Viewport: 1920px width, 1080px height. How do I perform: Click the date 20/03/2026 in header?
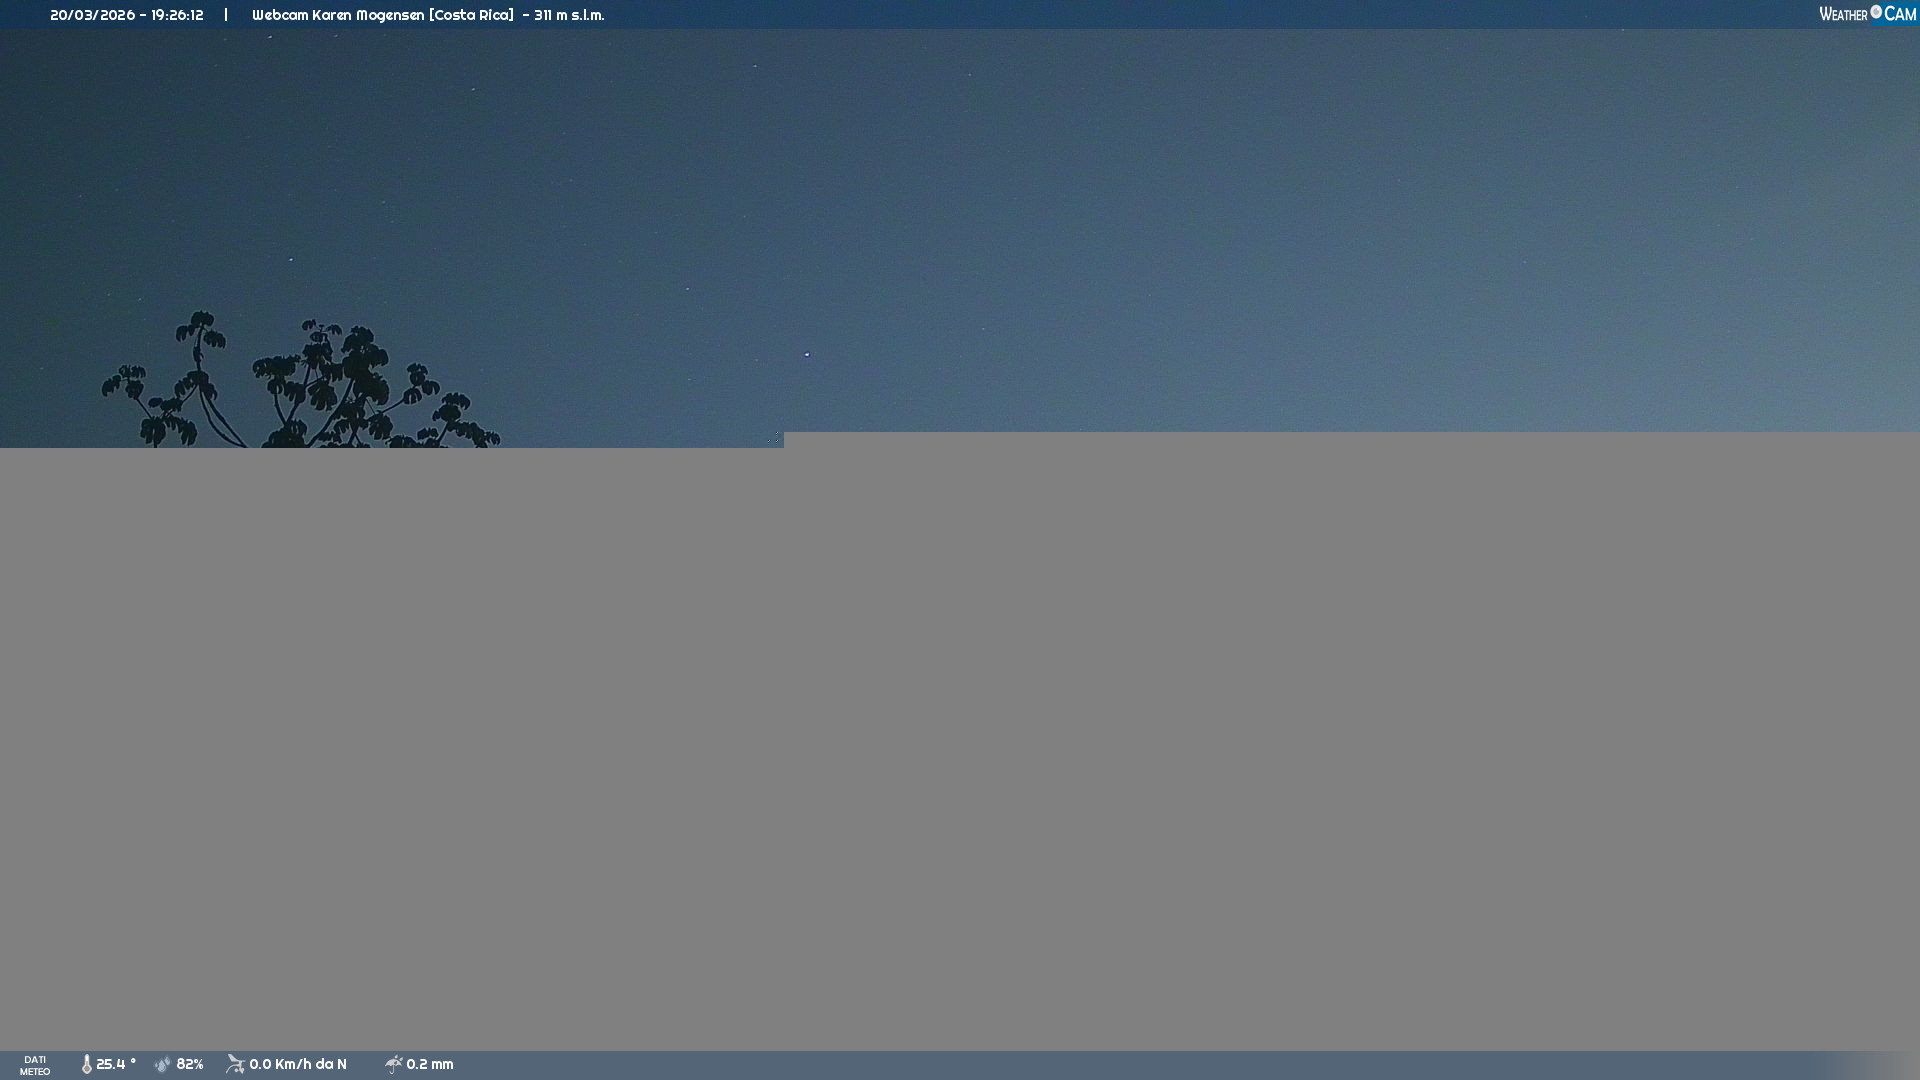pyautogui.click(x=91, y=15)
